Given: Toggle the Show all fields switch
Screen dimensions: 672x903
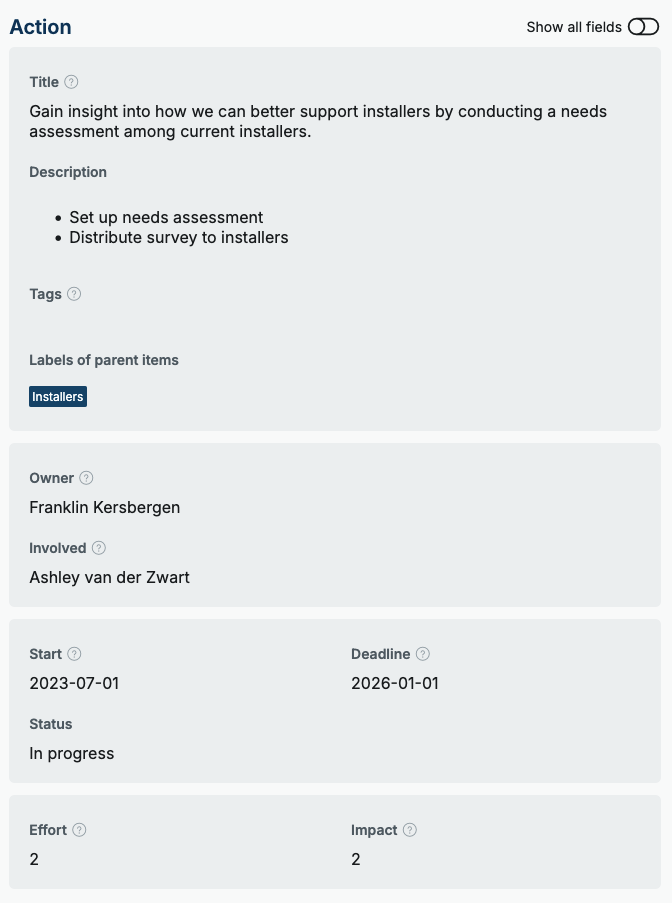Looking at the screenshot, I should pos(643,26).
